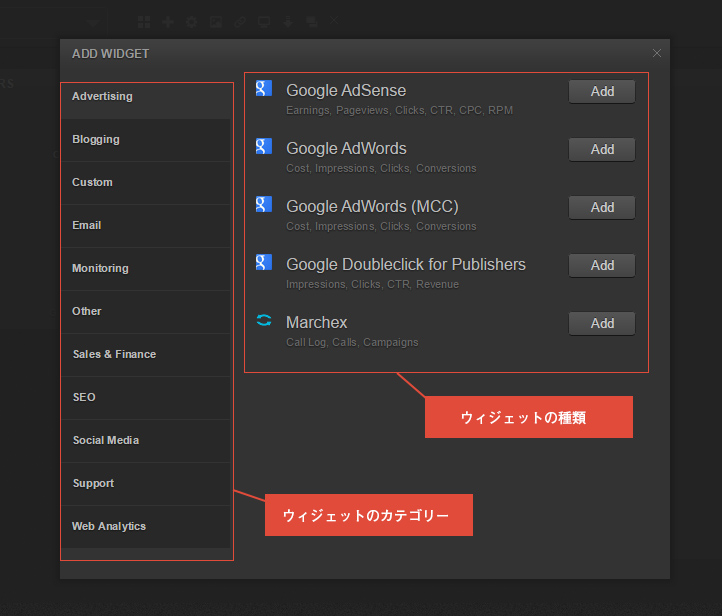The height and width of the screenshot is (616, 722).
Task: Click the Marchex title text
Action: pyautogui.click(x=316, y=323)
